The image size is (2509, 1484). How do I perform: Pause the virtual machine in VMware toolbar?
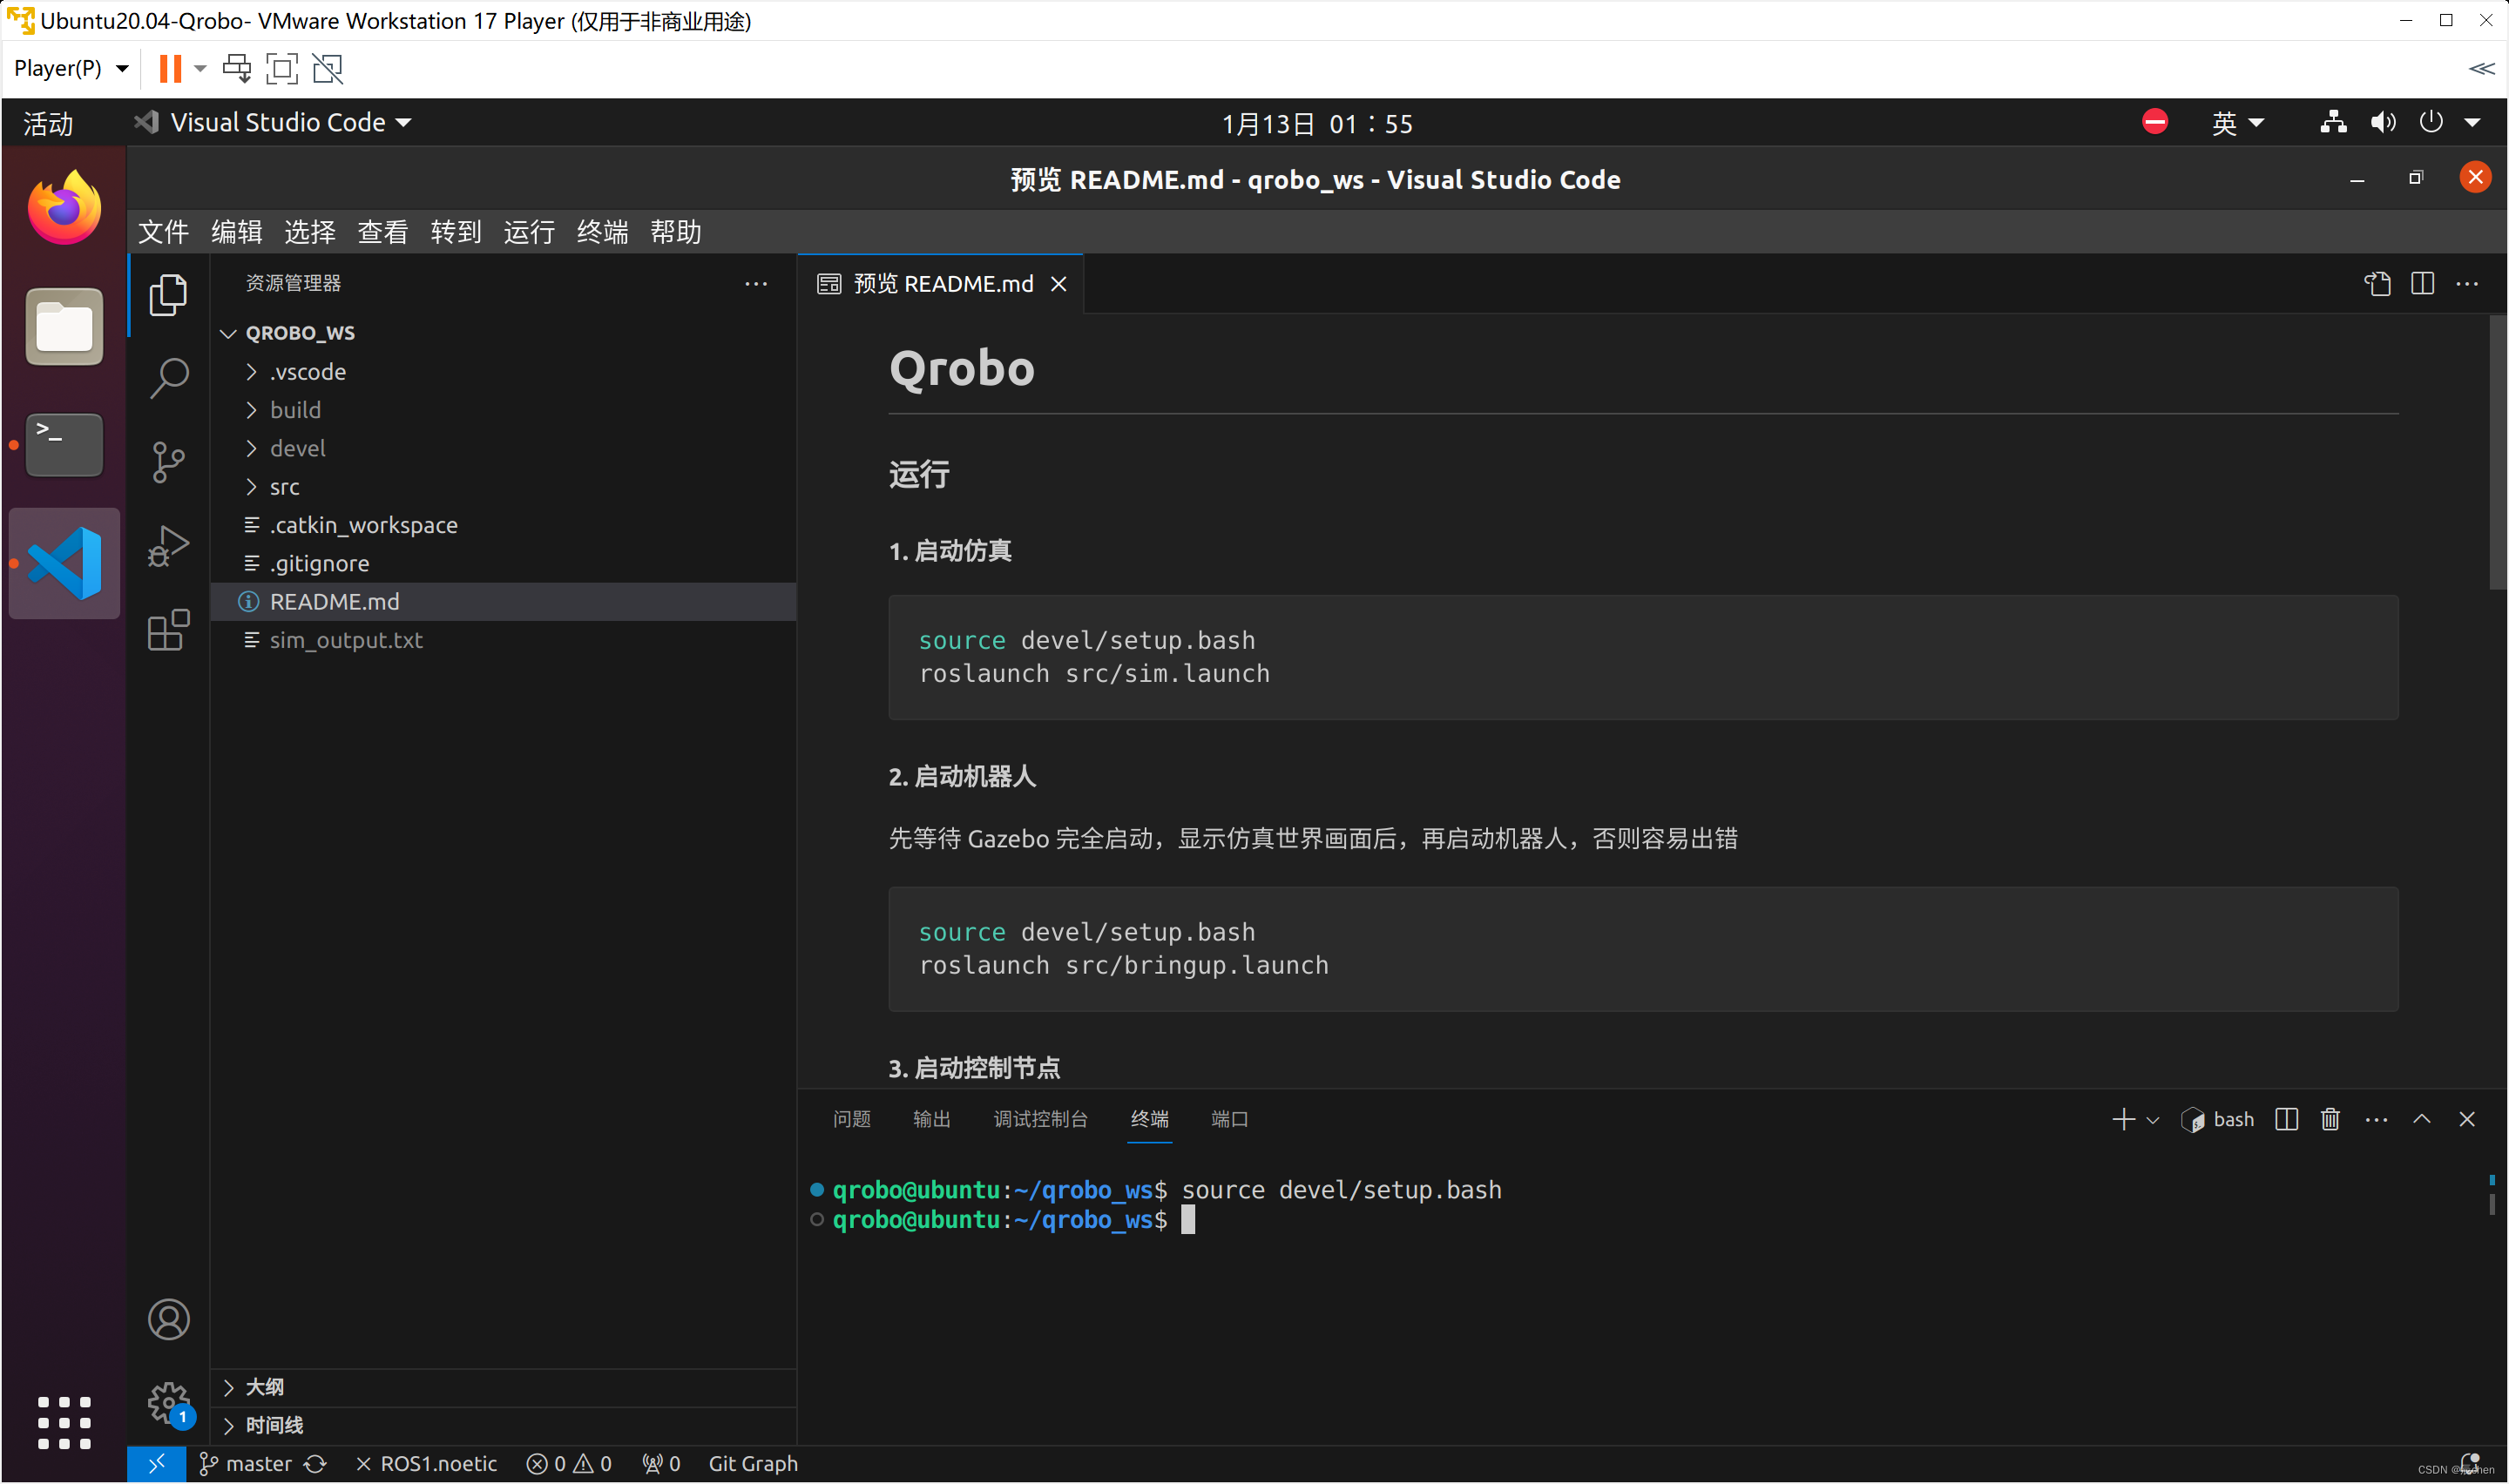(x=170, y=68)
